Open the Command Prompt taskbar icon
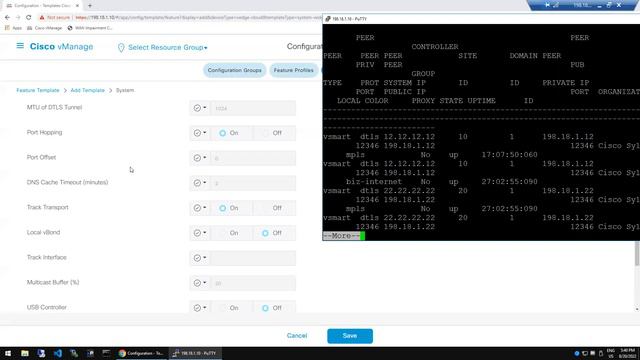 (x=106, y=353)
